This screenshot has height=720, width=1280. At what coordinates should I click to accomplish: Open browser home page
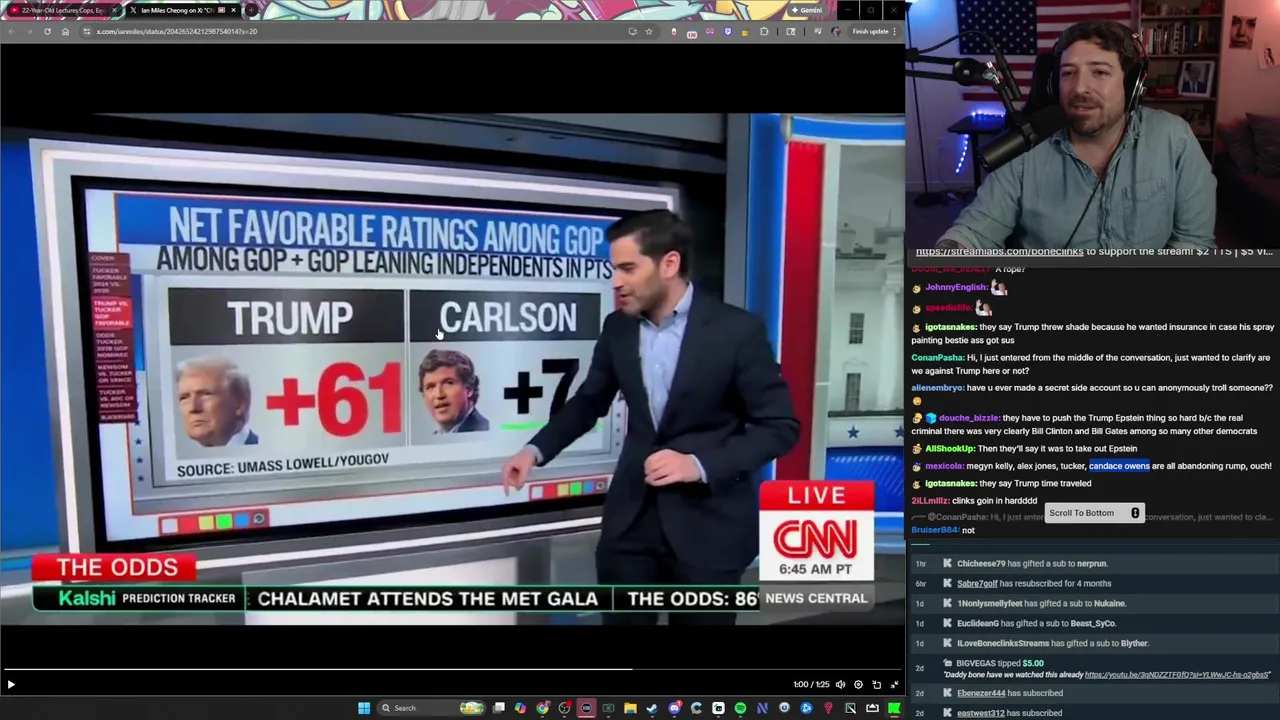pyautogui.click(x=65, y=31)
